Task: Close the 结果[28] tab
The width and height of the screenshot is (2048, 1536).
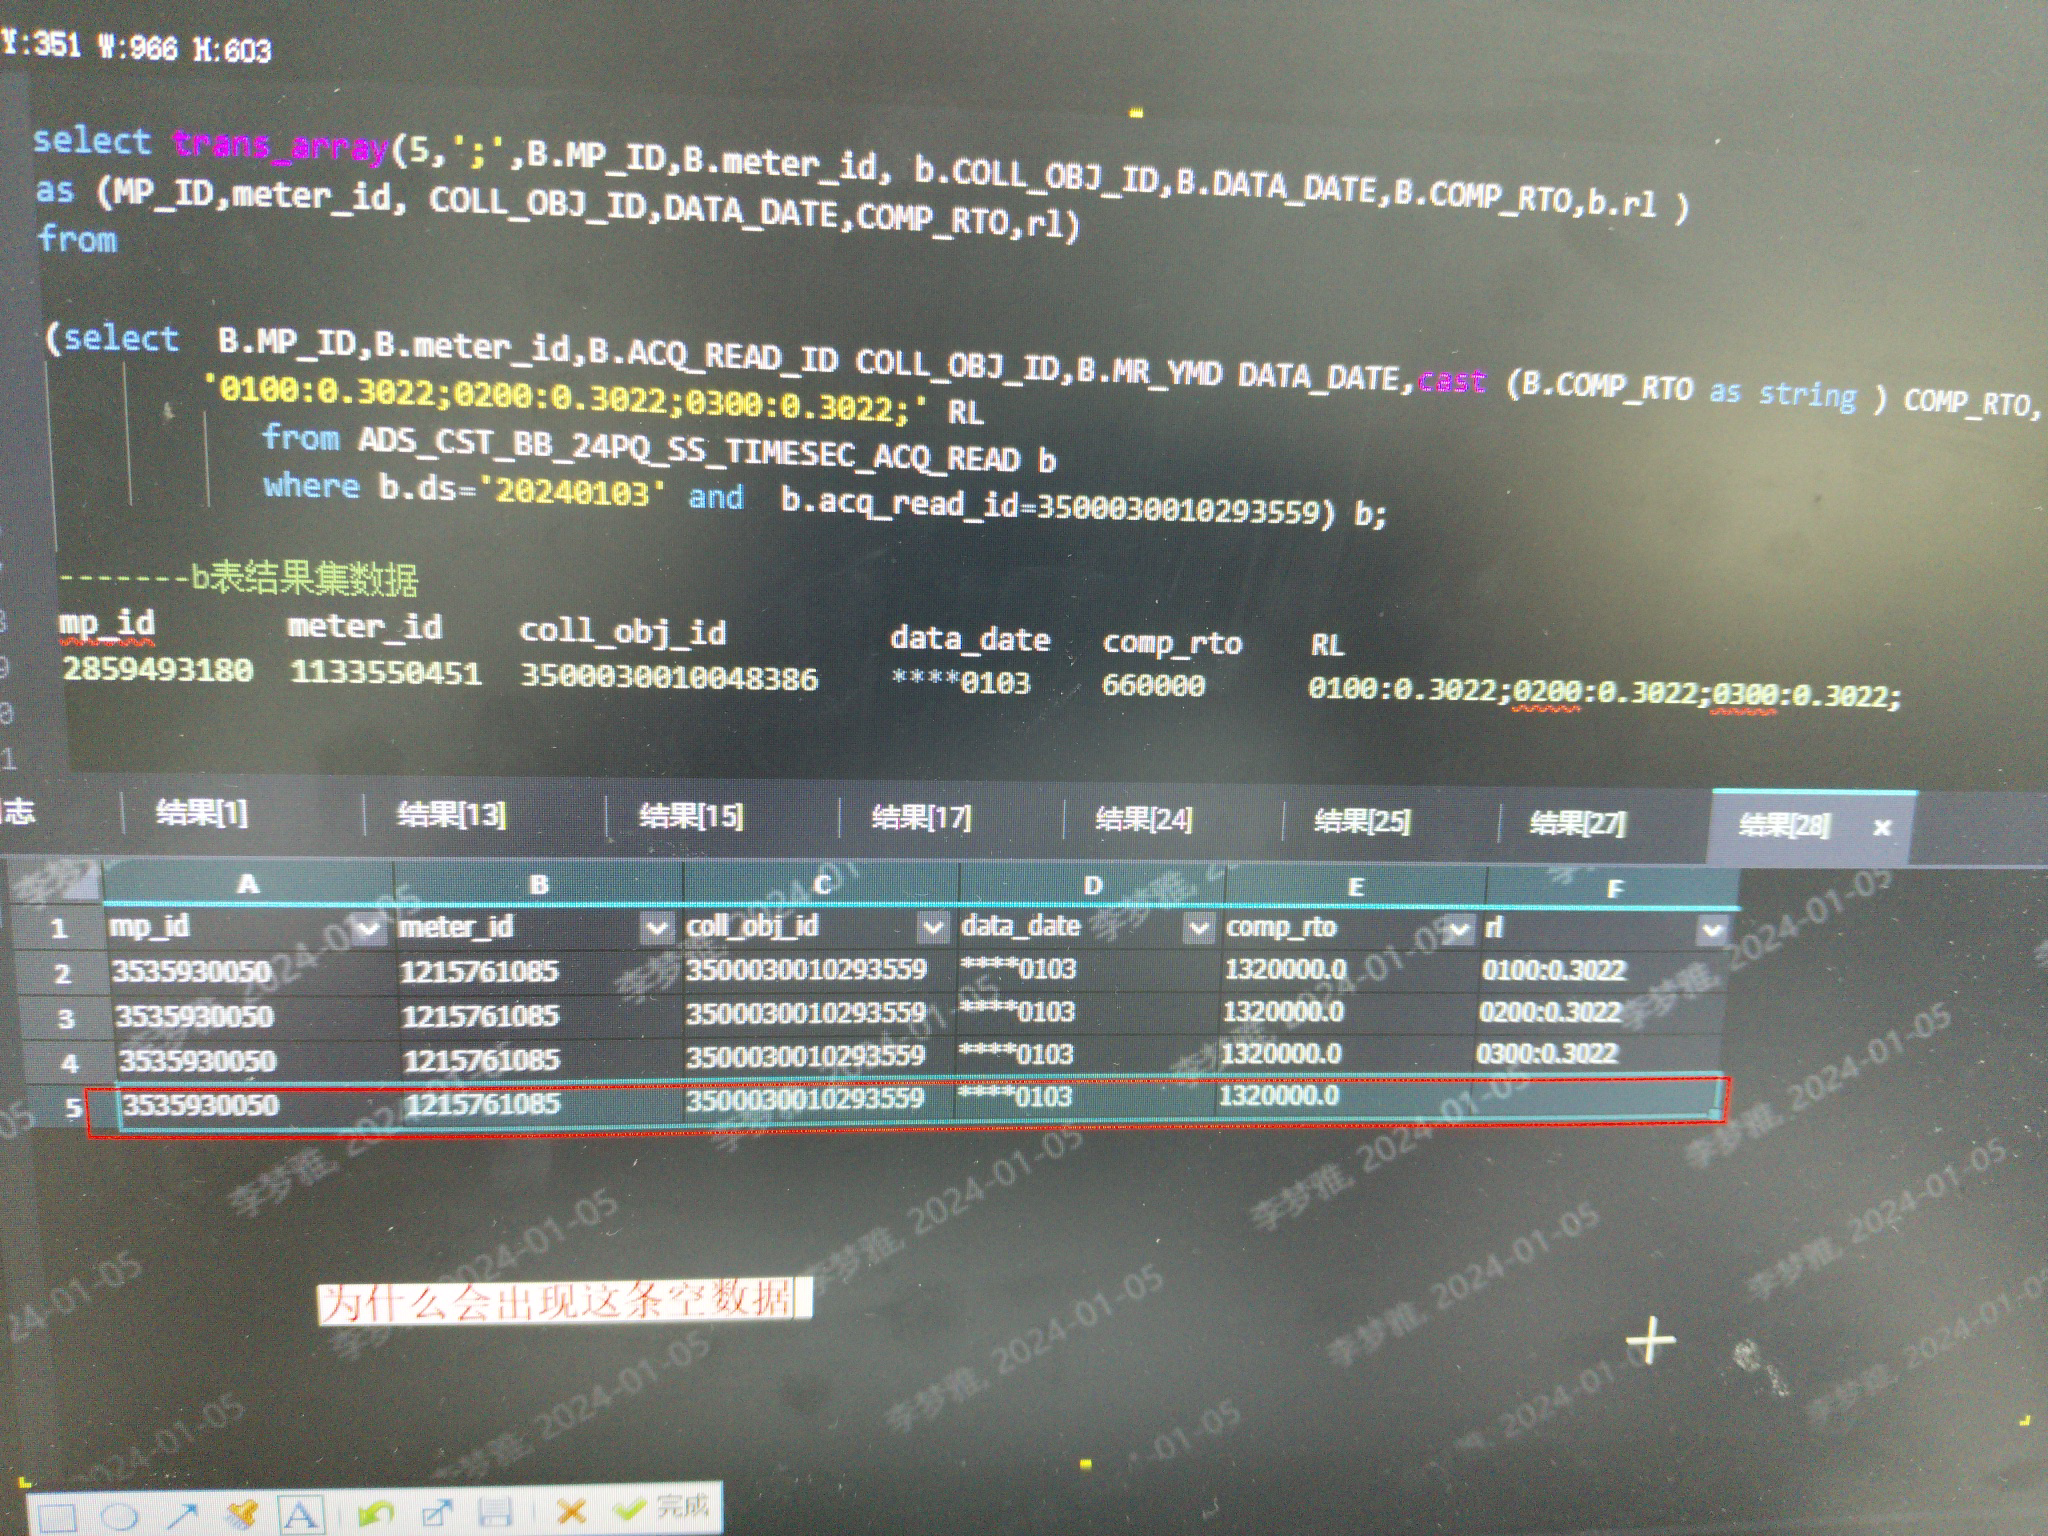Action: (1882, 827)
